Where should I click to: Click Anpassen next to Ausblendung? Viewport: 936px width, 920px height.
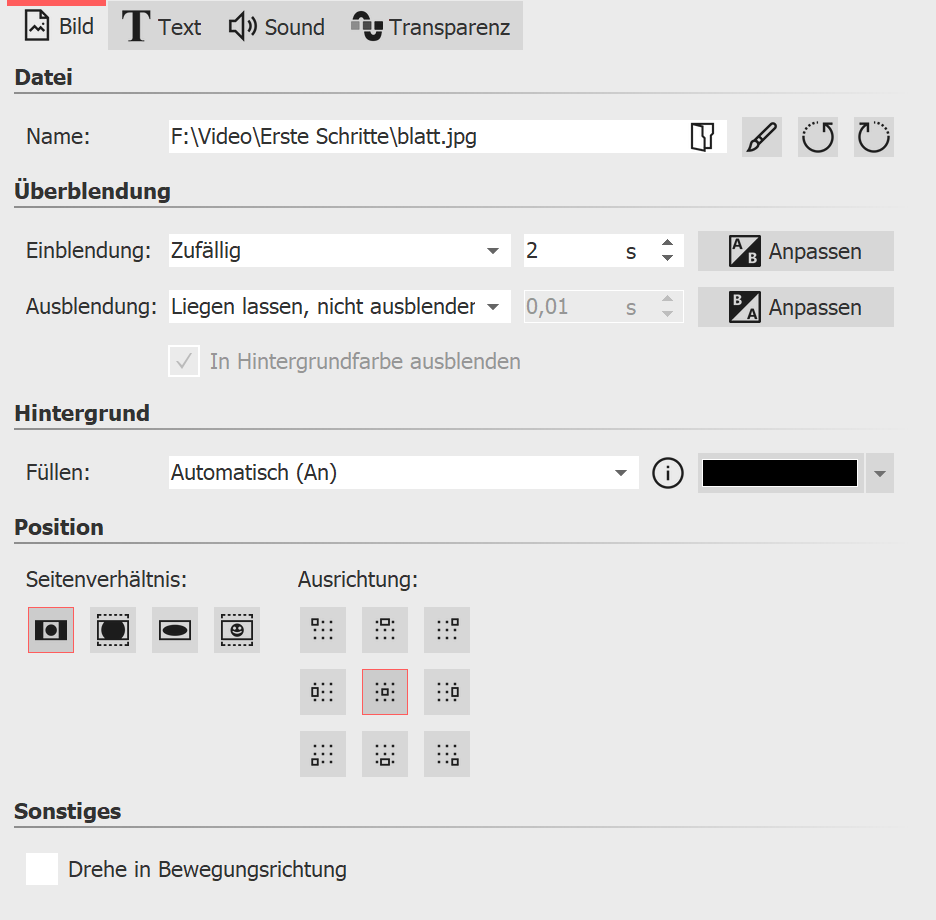795,306
